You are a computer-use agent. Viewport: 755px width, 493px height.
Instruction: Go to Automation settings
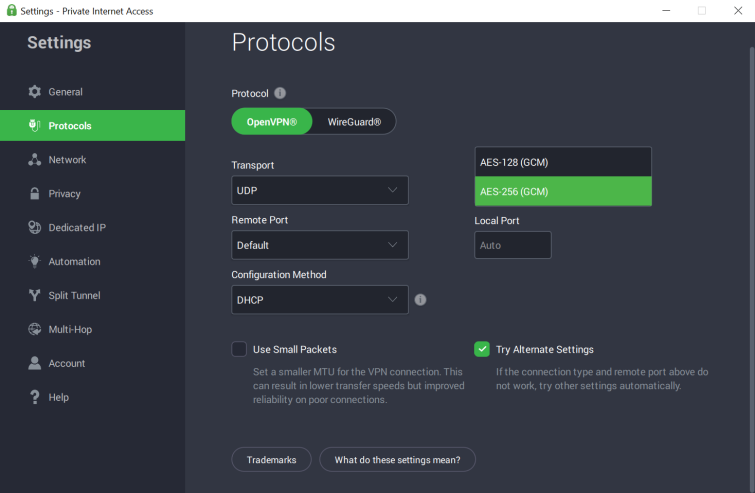(x=92, y=261)
